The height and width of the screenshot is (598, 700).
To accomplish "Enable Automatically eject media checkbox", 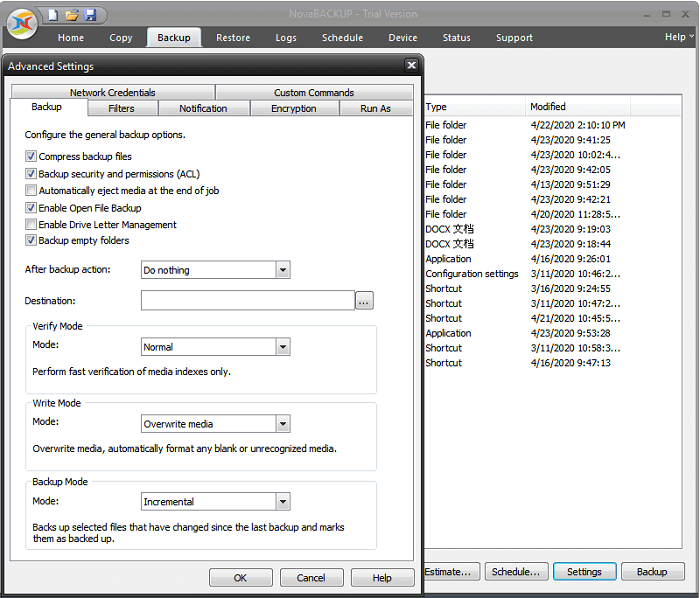I will click(x=31, y=191).
